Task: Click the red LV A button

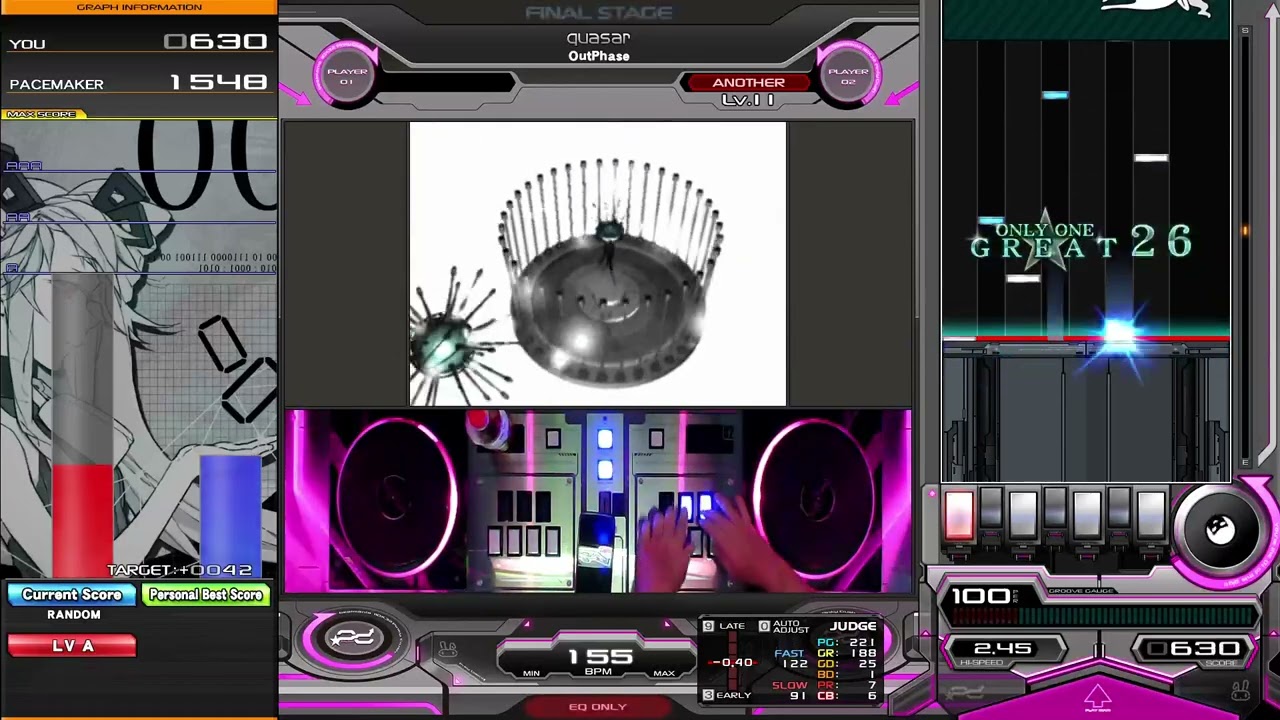Action: point(72,646)
